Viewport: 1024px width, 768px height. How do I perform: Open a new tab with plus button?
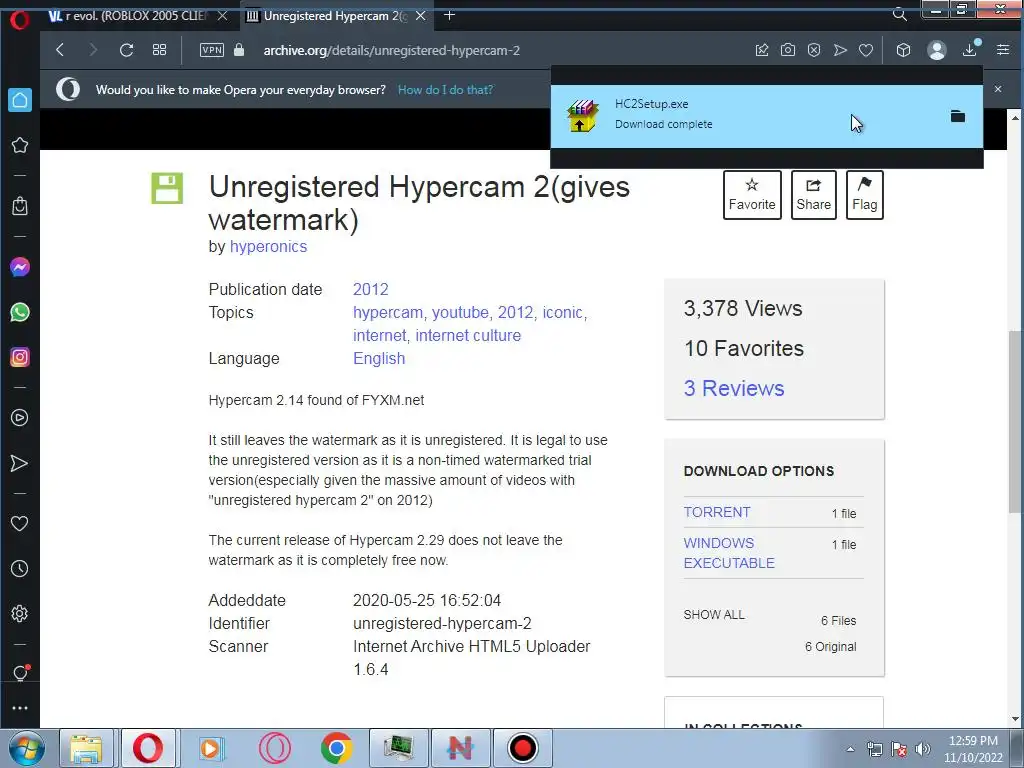(x=449, y=15)
